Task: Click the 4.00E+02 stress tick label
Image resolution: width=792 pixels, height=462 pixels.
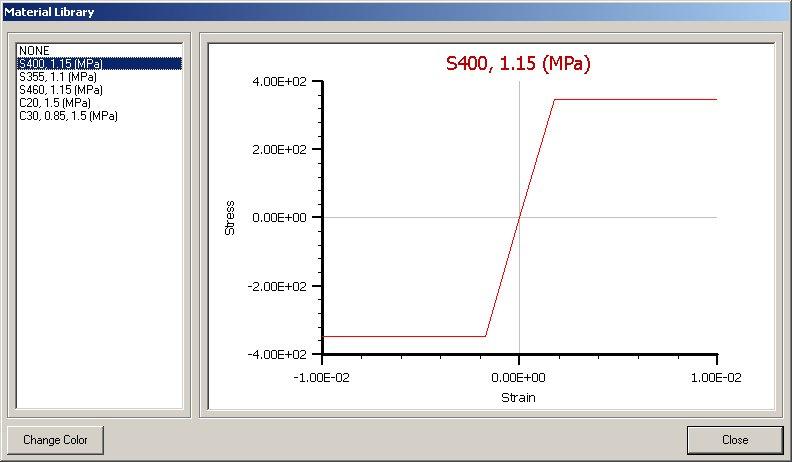Action: point(281,81)
